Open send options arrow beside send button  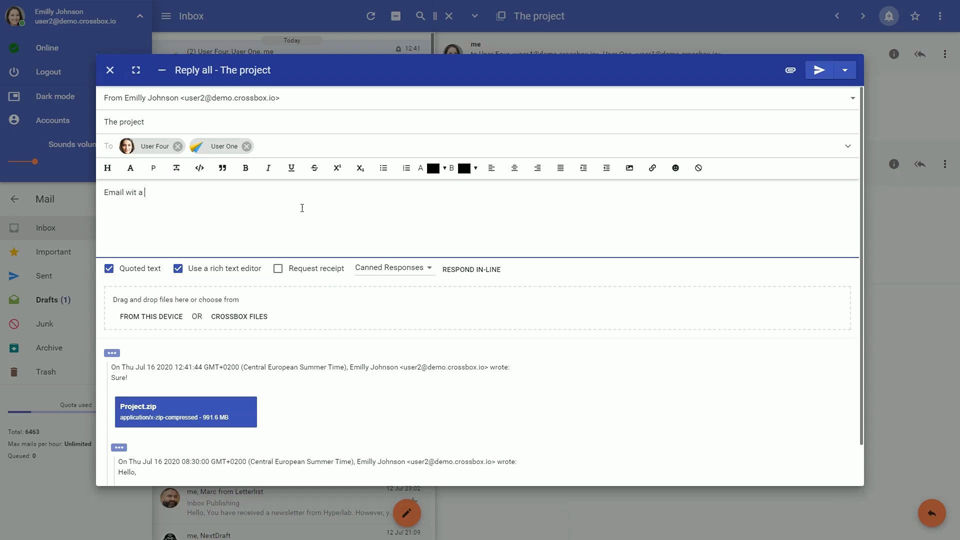(x=845, y=70)
